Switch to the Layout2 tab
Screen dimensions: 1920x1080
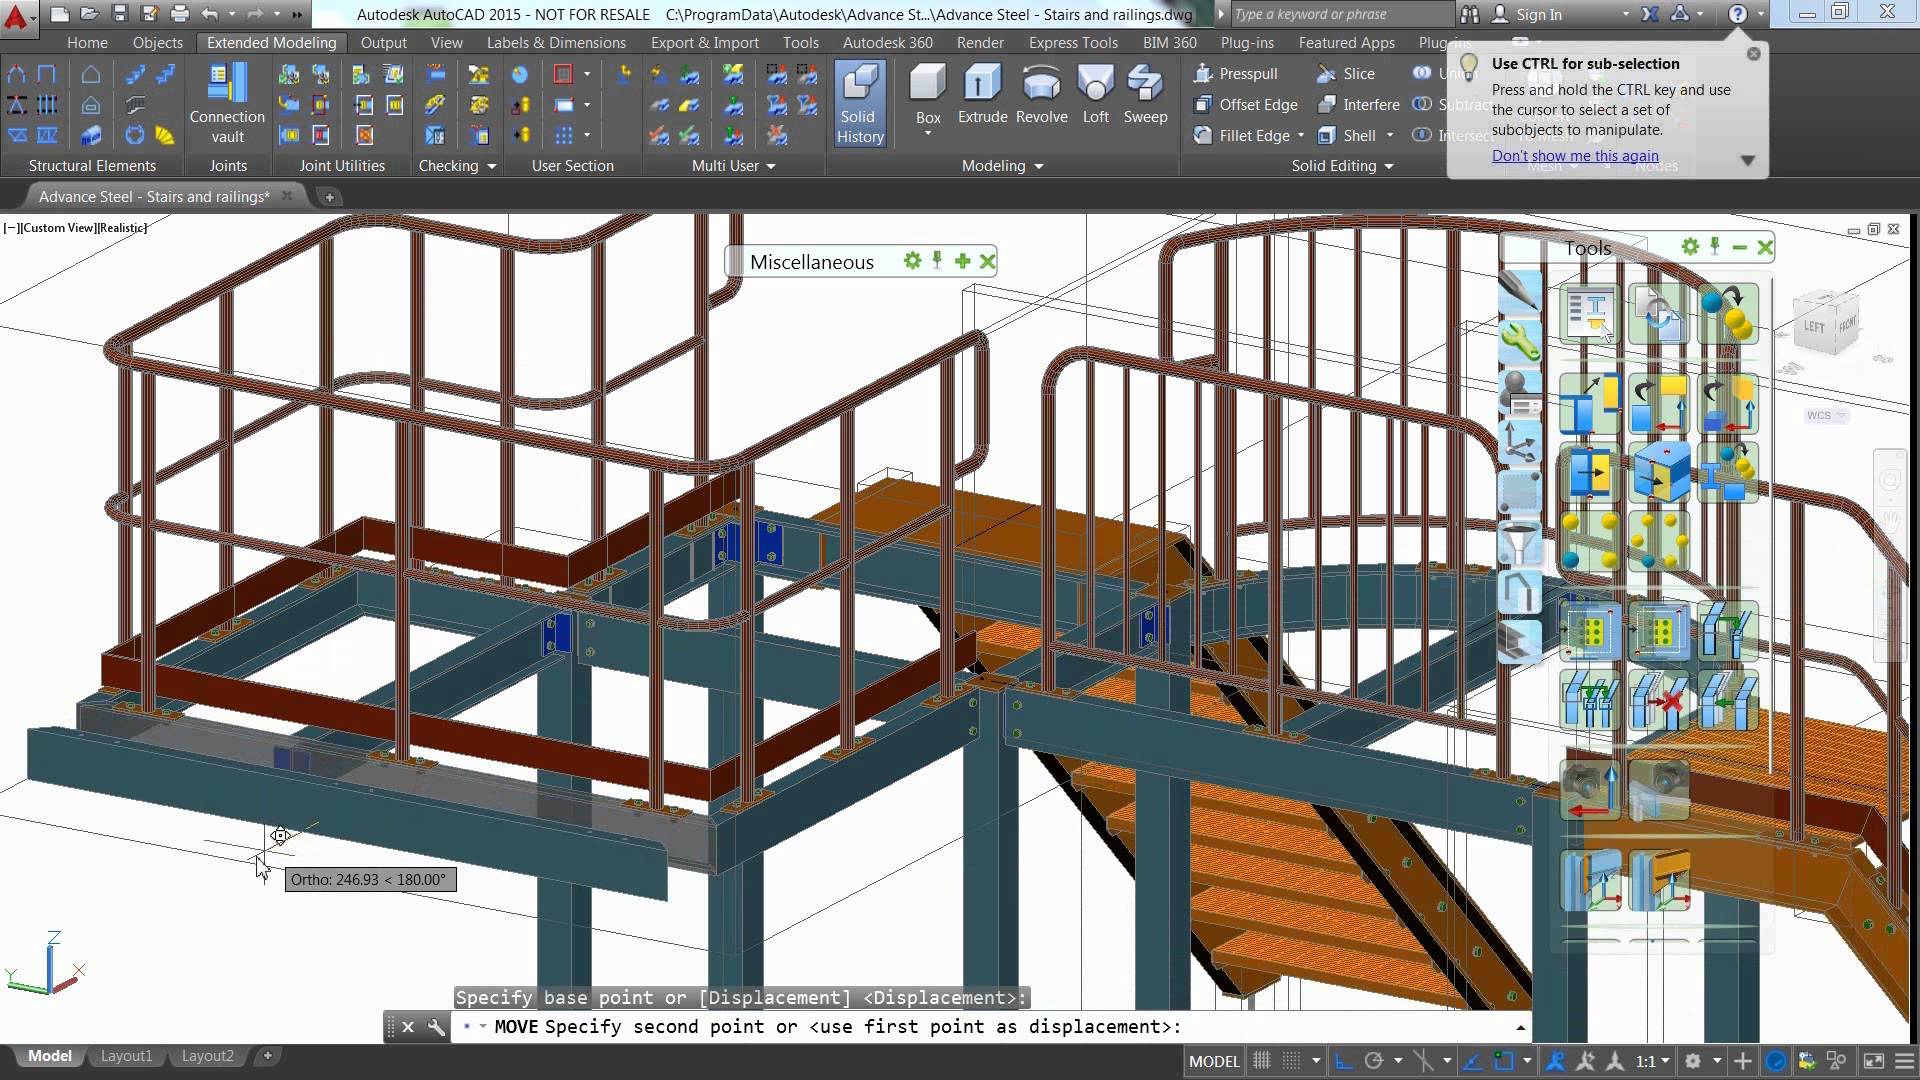click(207, 1055)
